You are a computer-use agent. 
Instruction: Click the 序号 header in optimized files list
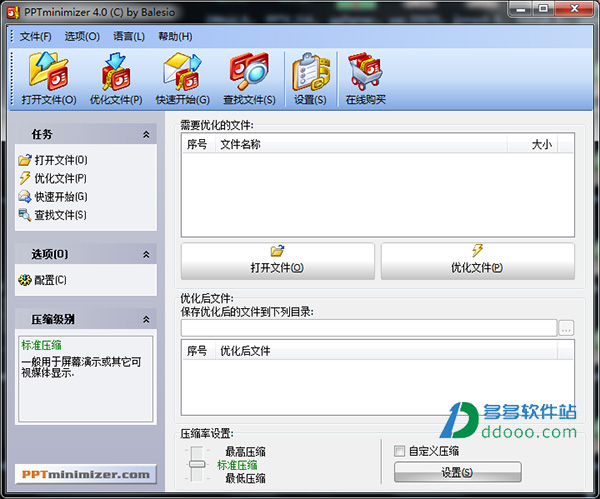point(198,351)
